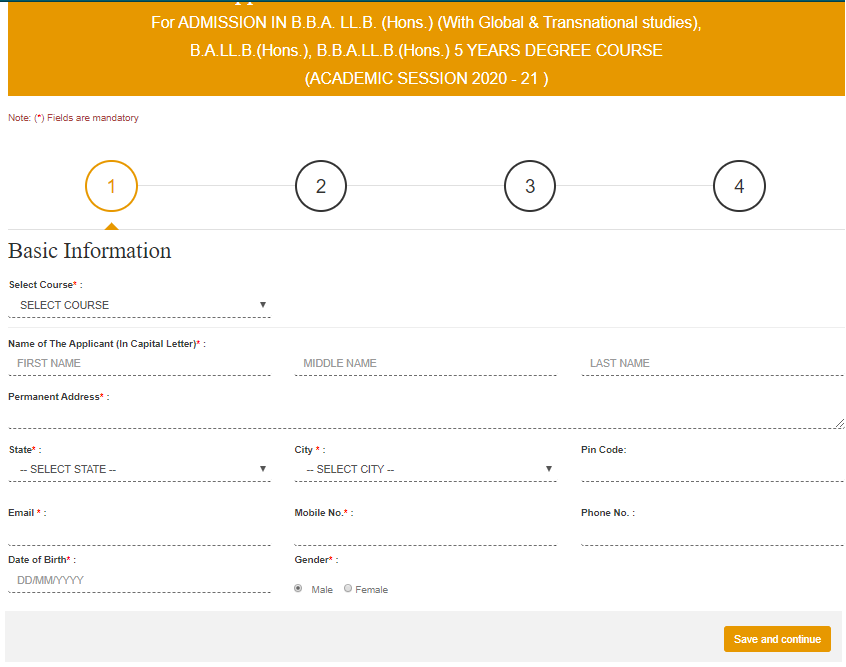Click into the Phone No. field
Viewport: 846px width, 667px height.
pos(712,533)
